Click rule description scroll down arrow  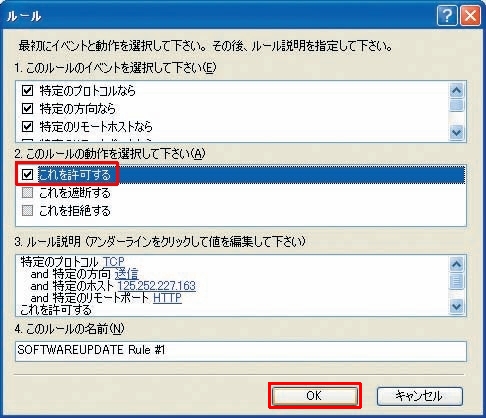456,306
